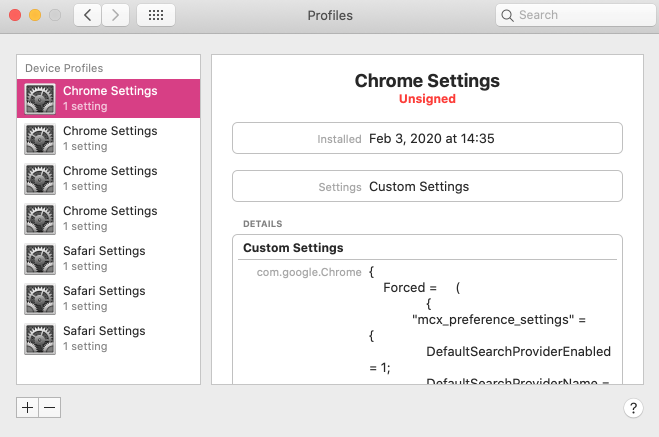Click the installed date Feb 3, 2020 at 14:35
659x437 pixels.
pos(432,139)
